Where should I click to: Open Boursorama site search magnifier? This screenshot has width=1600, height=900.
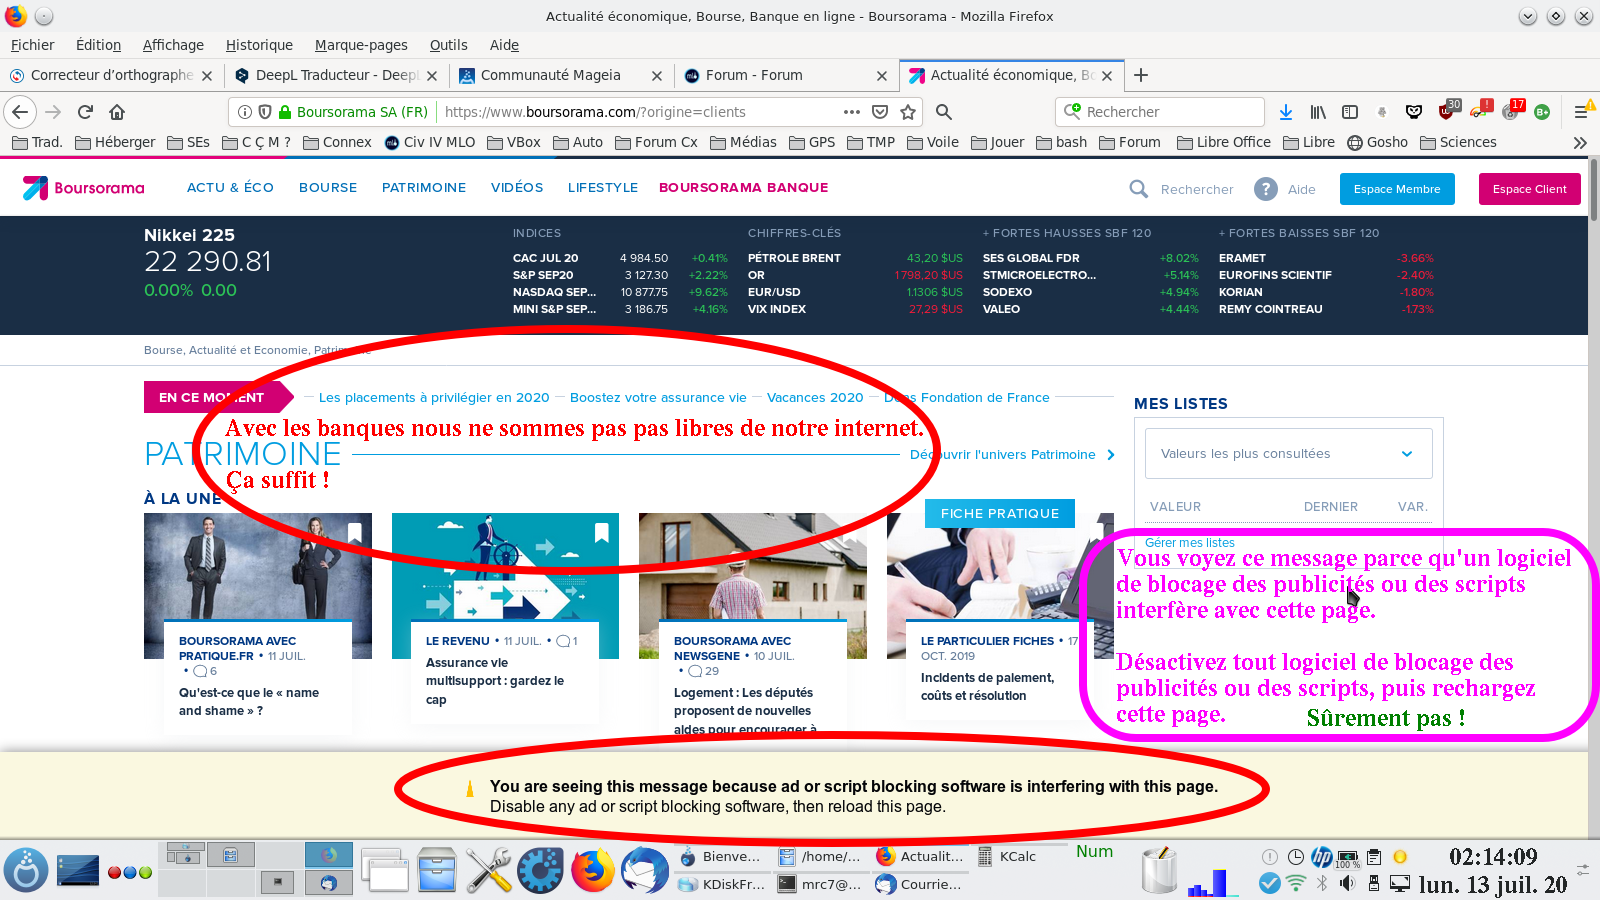1138,189
